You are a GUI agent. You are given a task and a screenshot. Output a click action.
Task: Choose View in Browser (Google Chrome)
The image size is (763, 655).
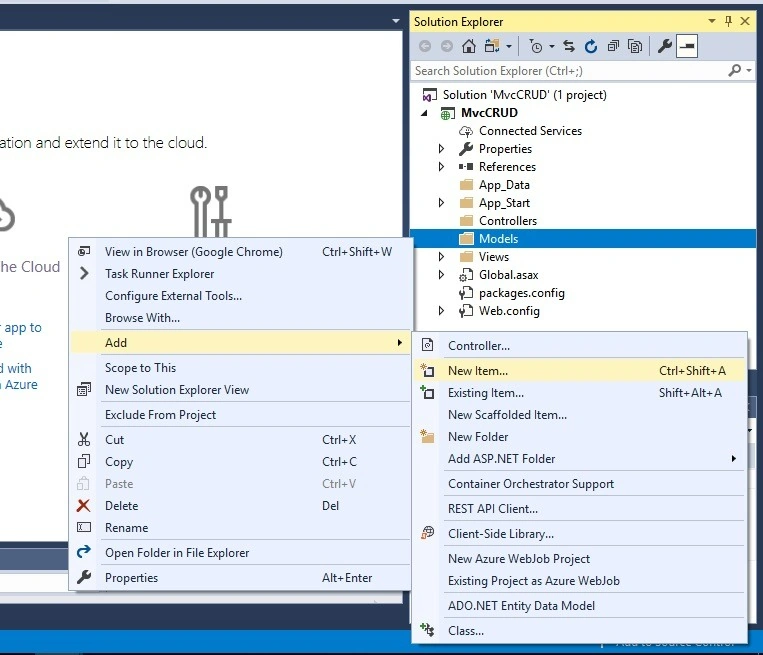click(x=240, y=252)
